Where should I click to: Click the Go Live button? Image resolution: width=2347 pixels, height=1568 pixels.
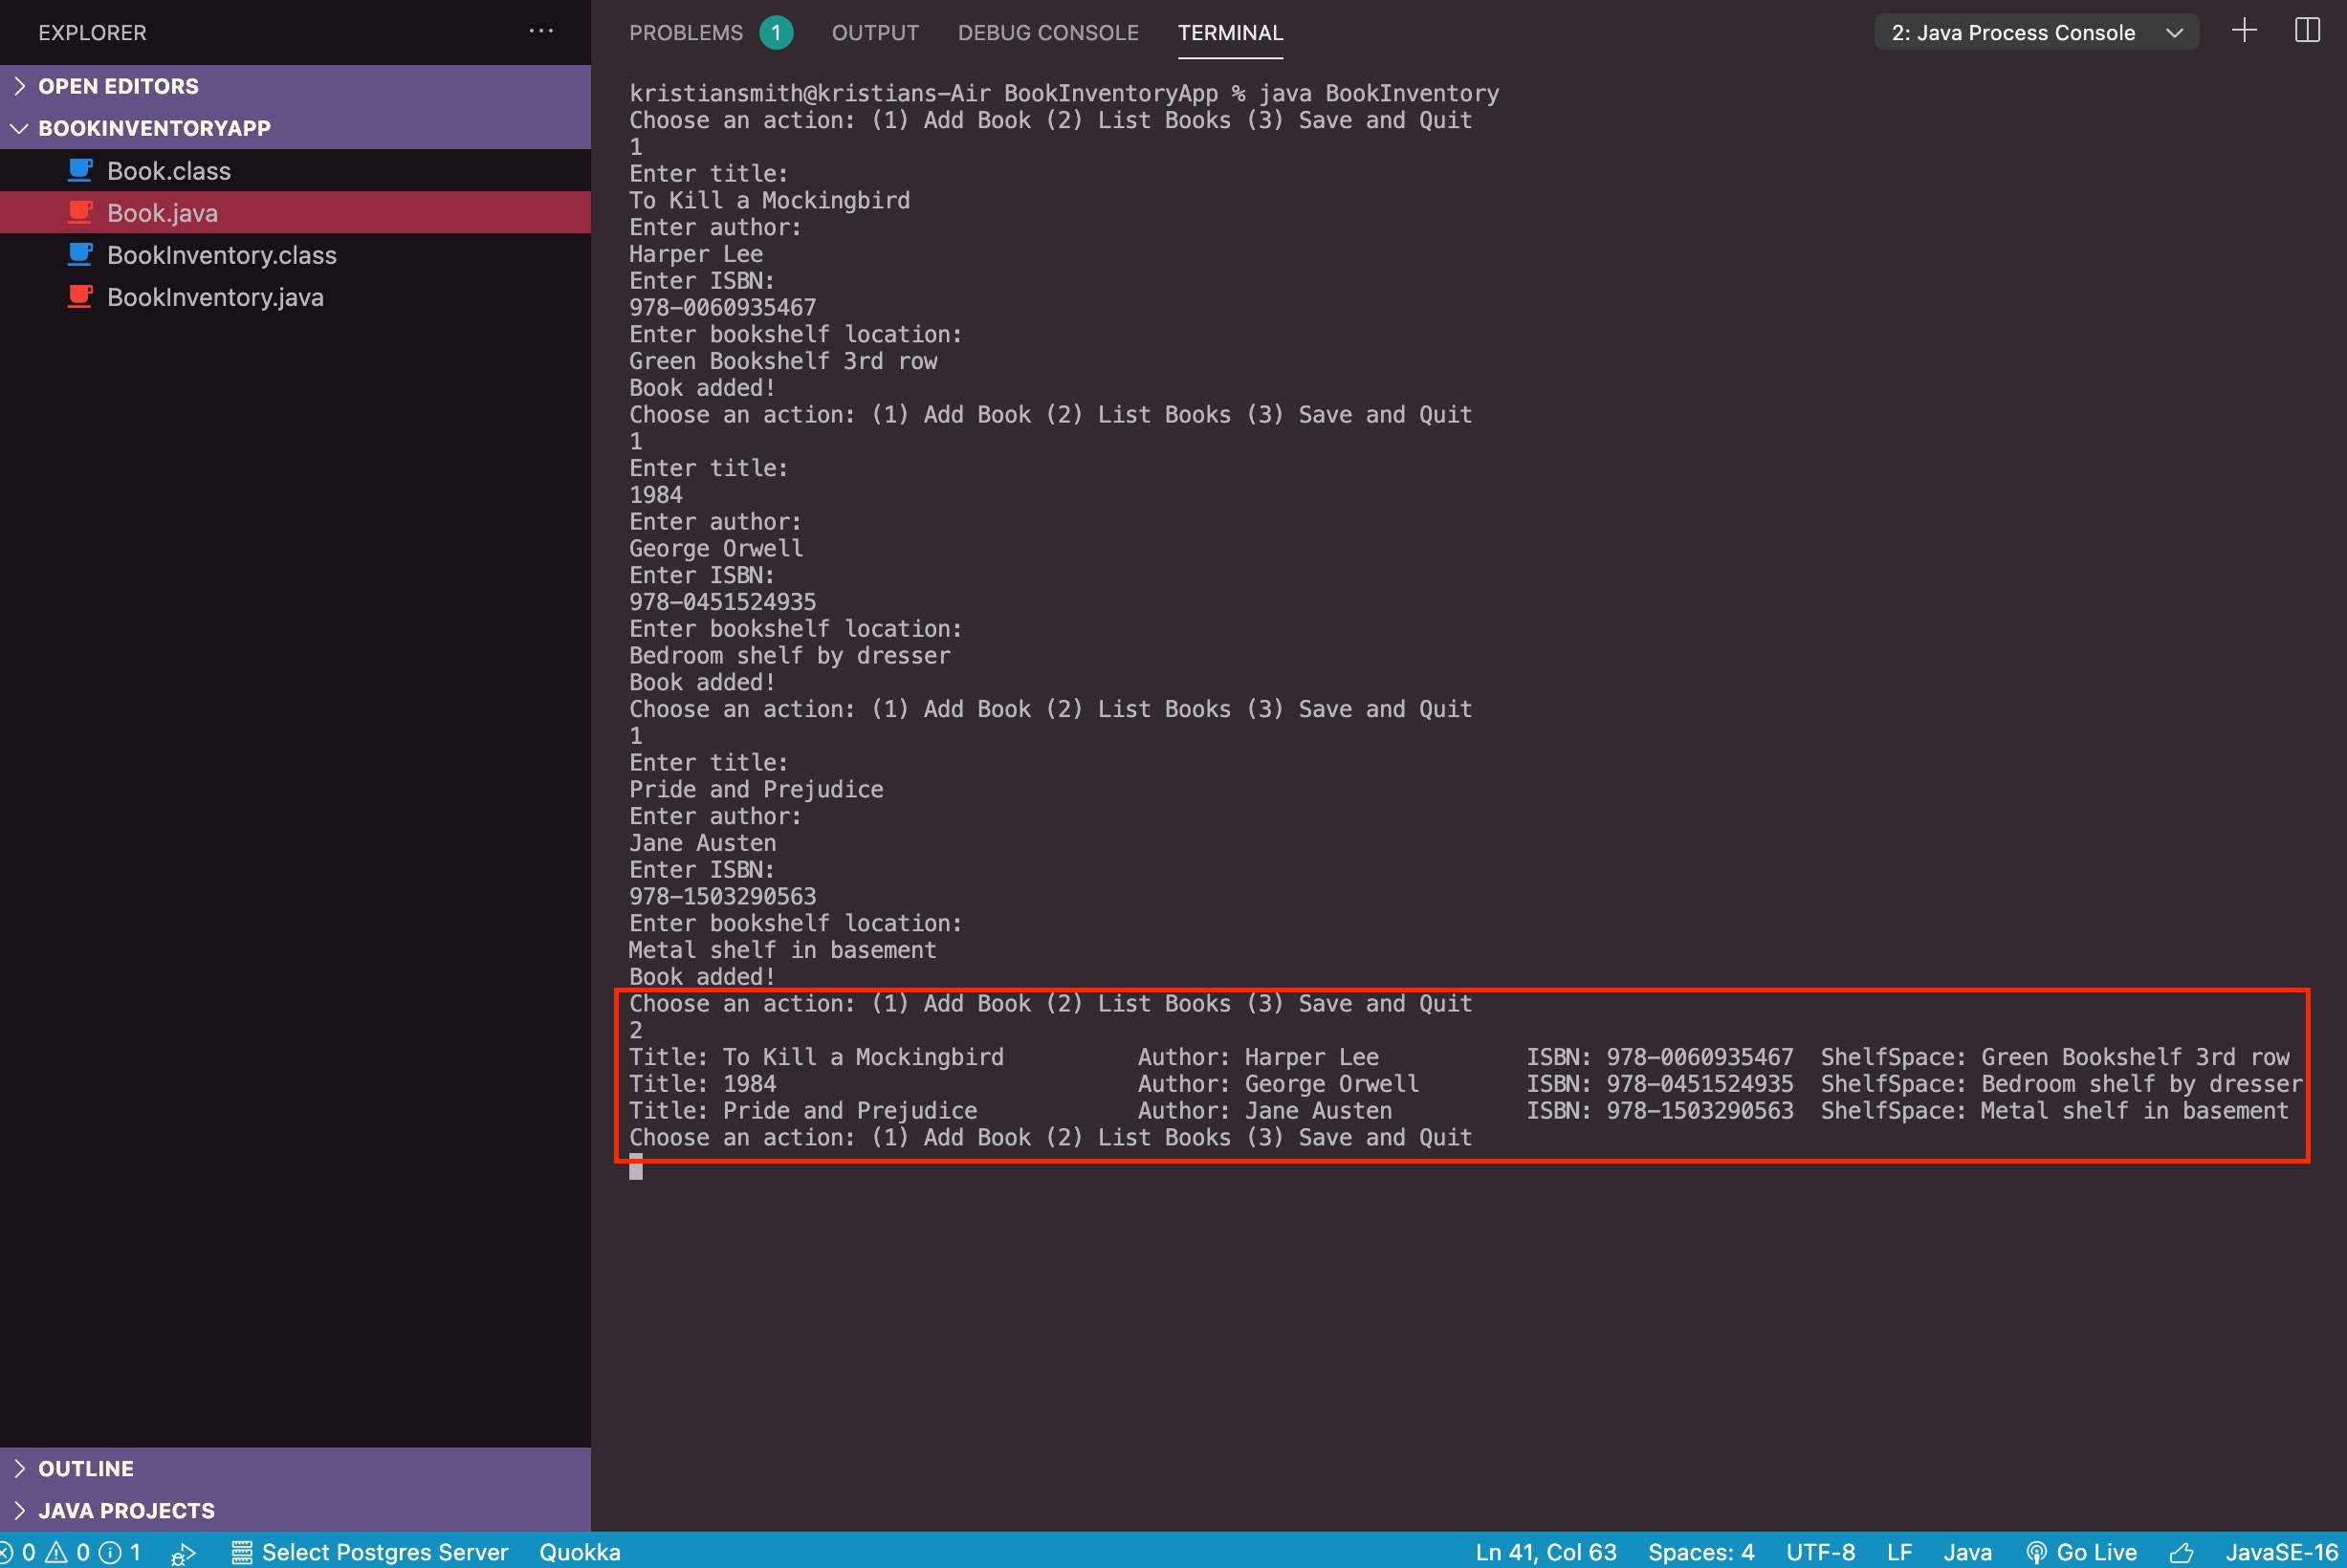point(2081,1552)
